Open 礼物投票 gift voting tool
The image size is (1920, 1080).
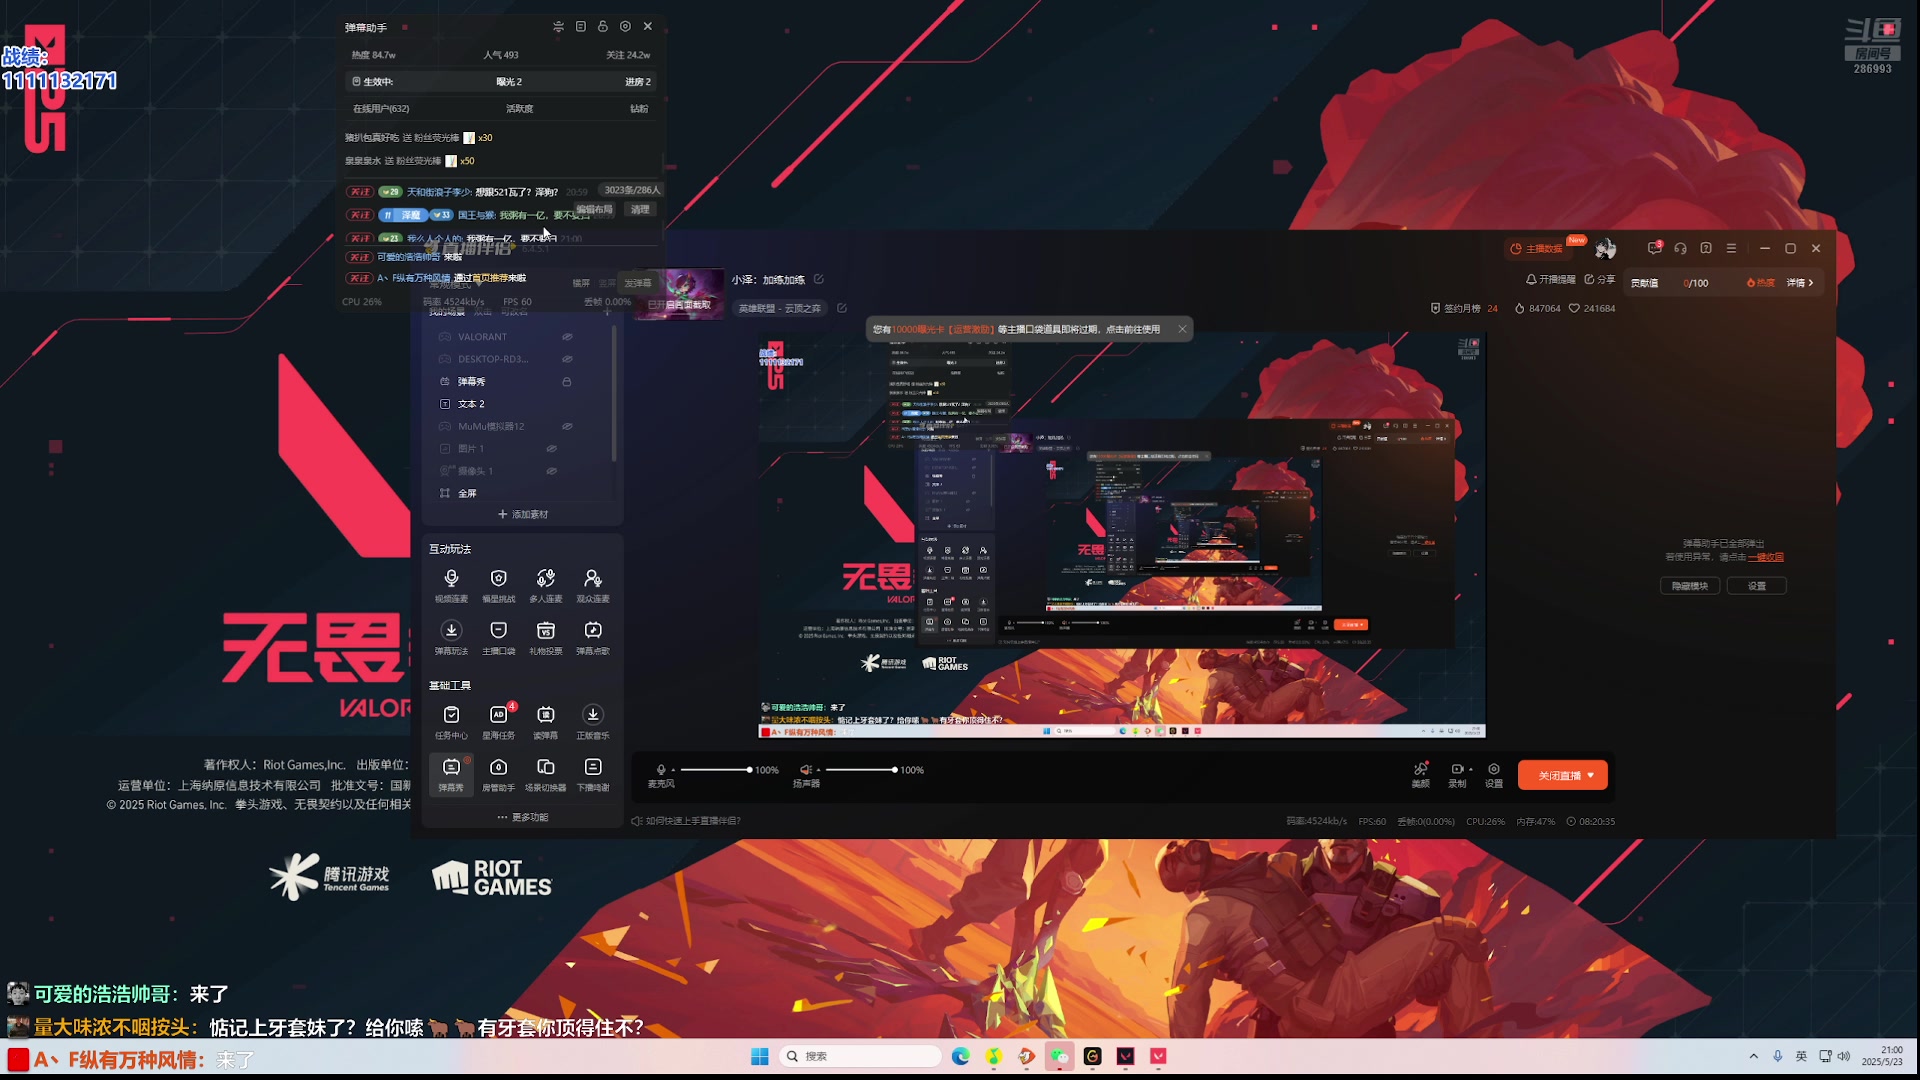point(545,637)
